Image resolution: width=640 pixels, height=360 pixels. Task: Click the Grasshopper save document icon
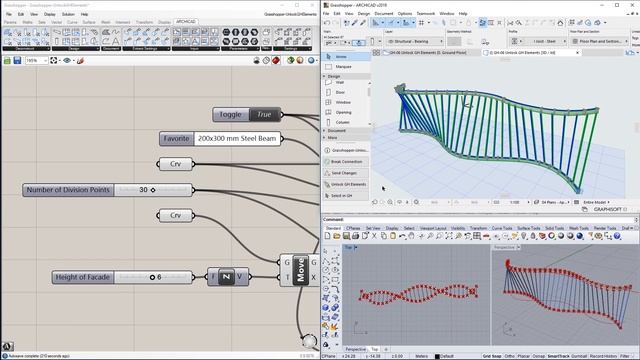point(17,60)
